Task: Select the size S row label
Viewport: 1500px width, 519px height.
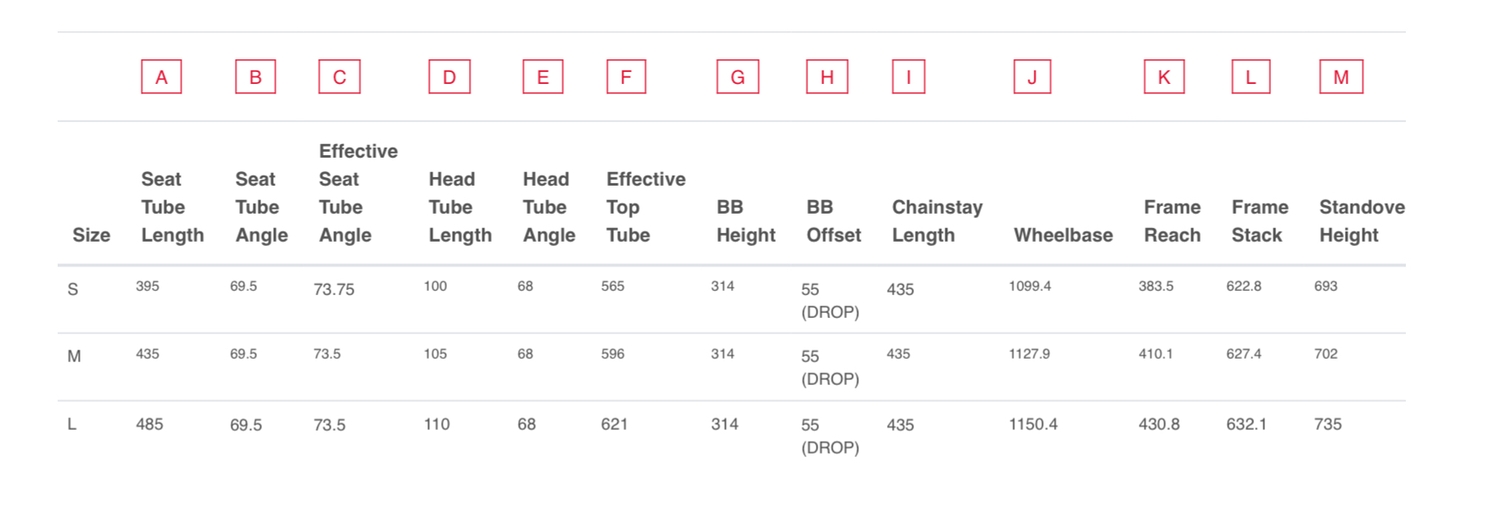Action: (72, 290)
